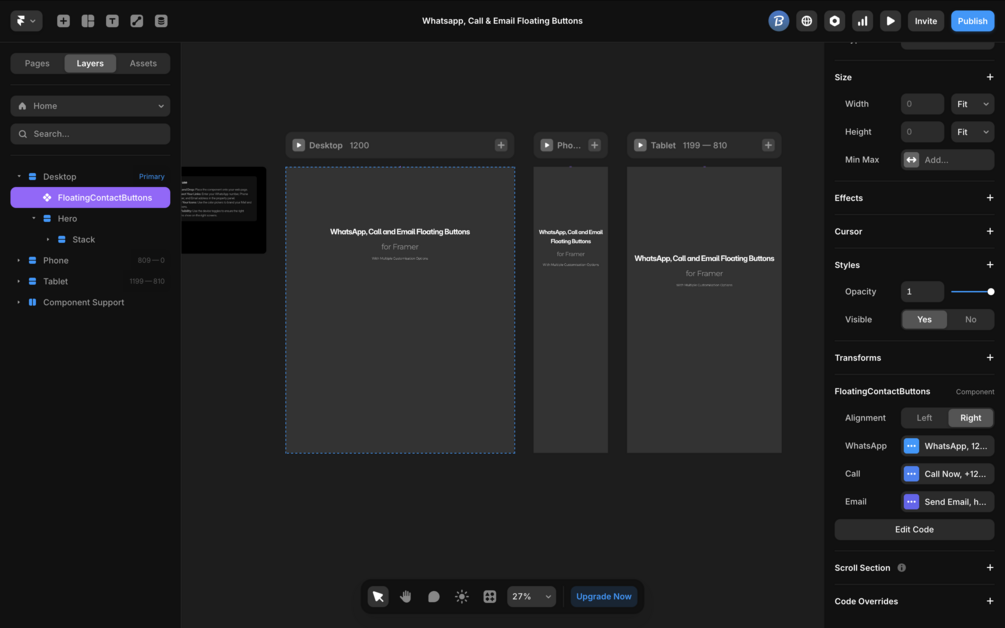The image size is (1005, 628).
Task: Set Visible to Yes
Action: pos(924,319)
